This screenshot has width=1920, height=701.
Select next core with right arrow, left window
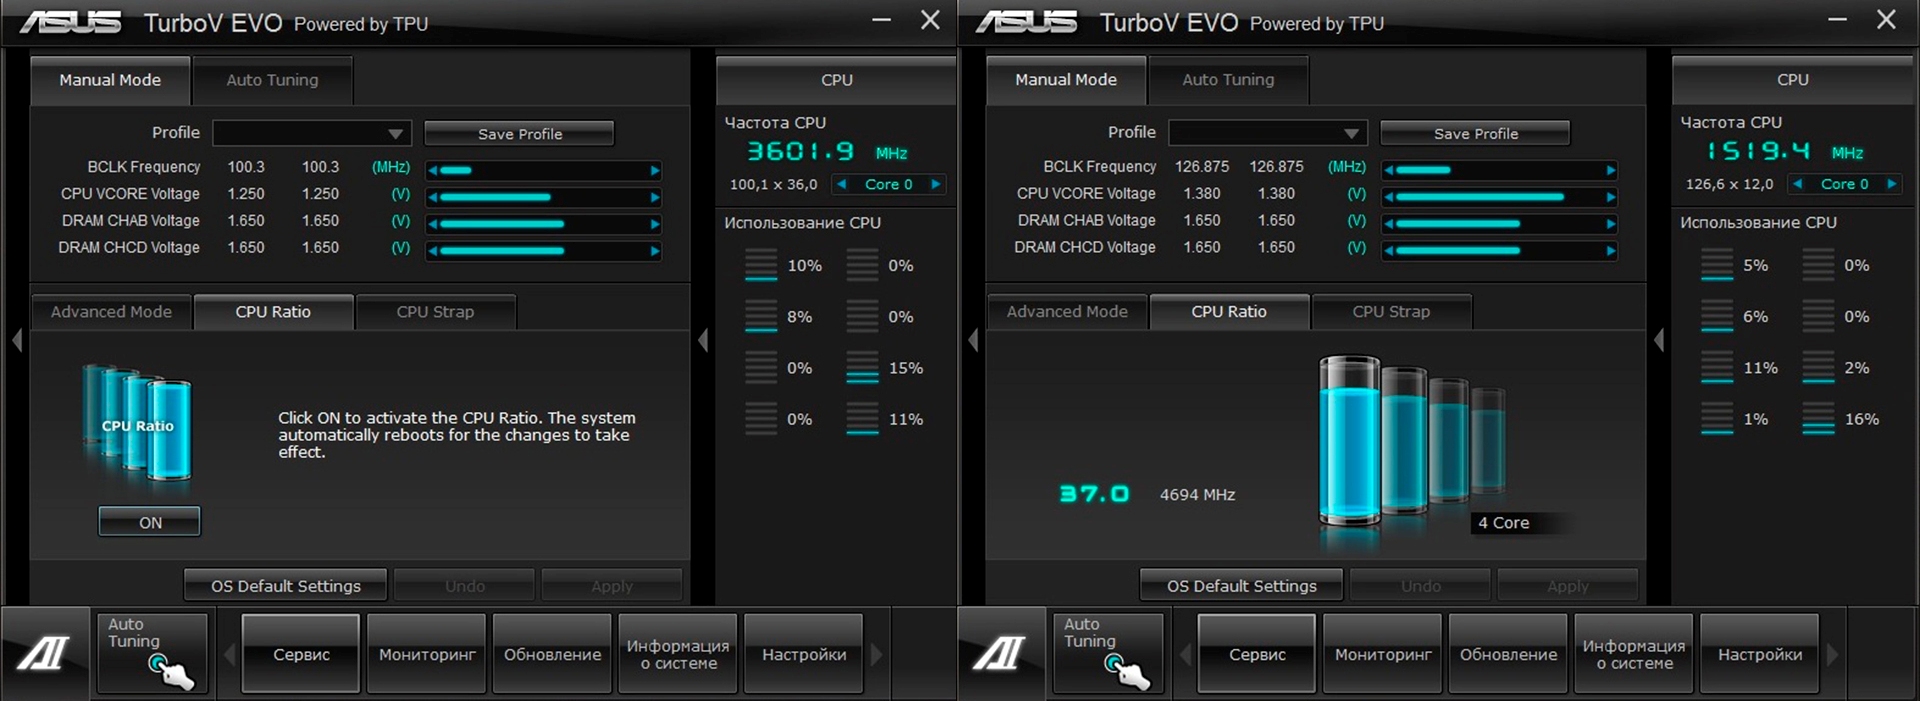coord(936,184)
